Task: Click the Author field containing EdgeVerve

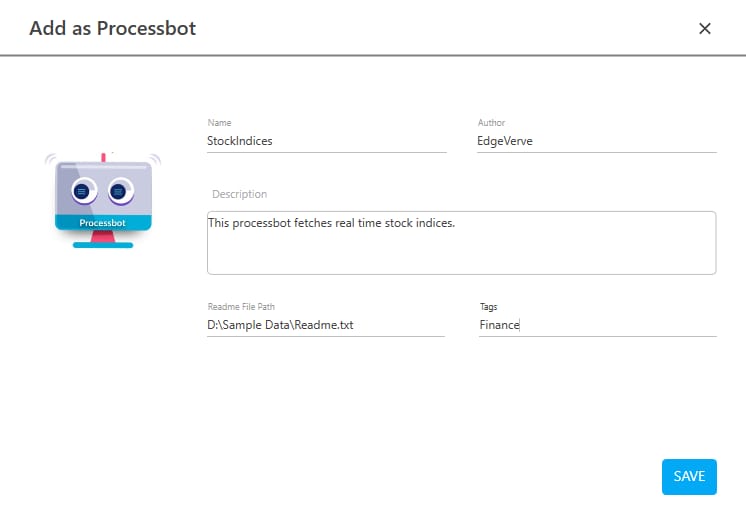Action: pyautogui.click(x=597, y=141)
